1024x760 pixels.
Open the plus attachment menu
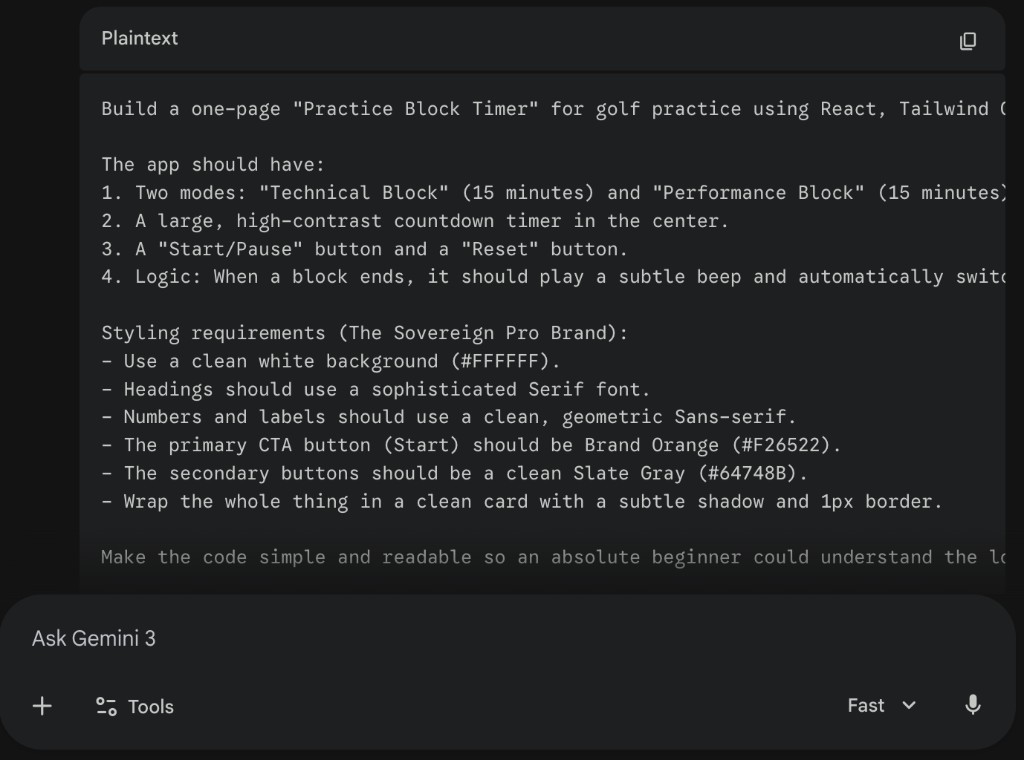click(42, 706)
